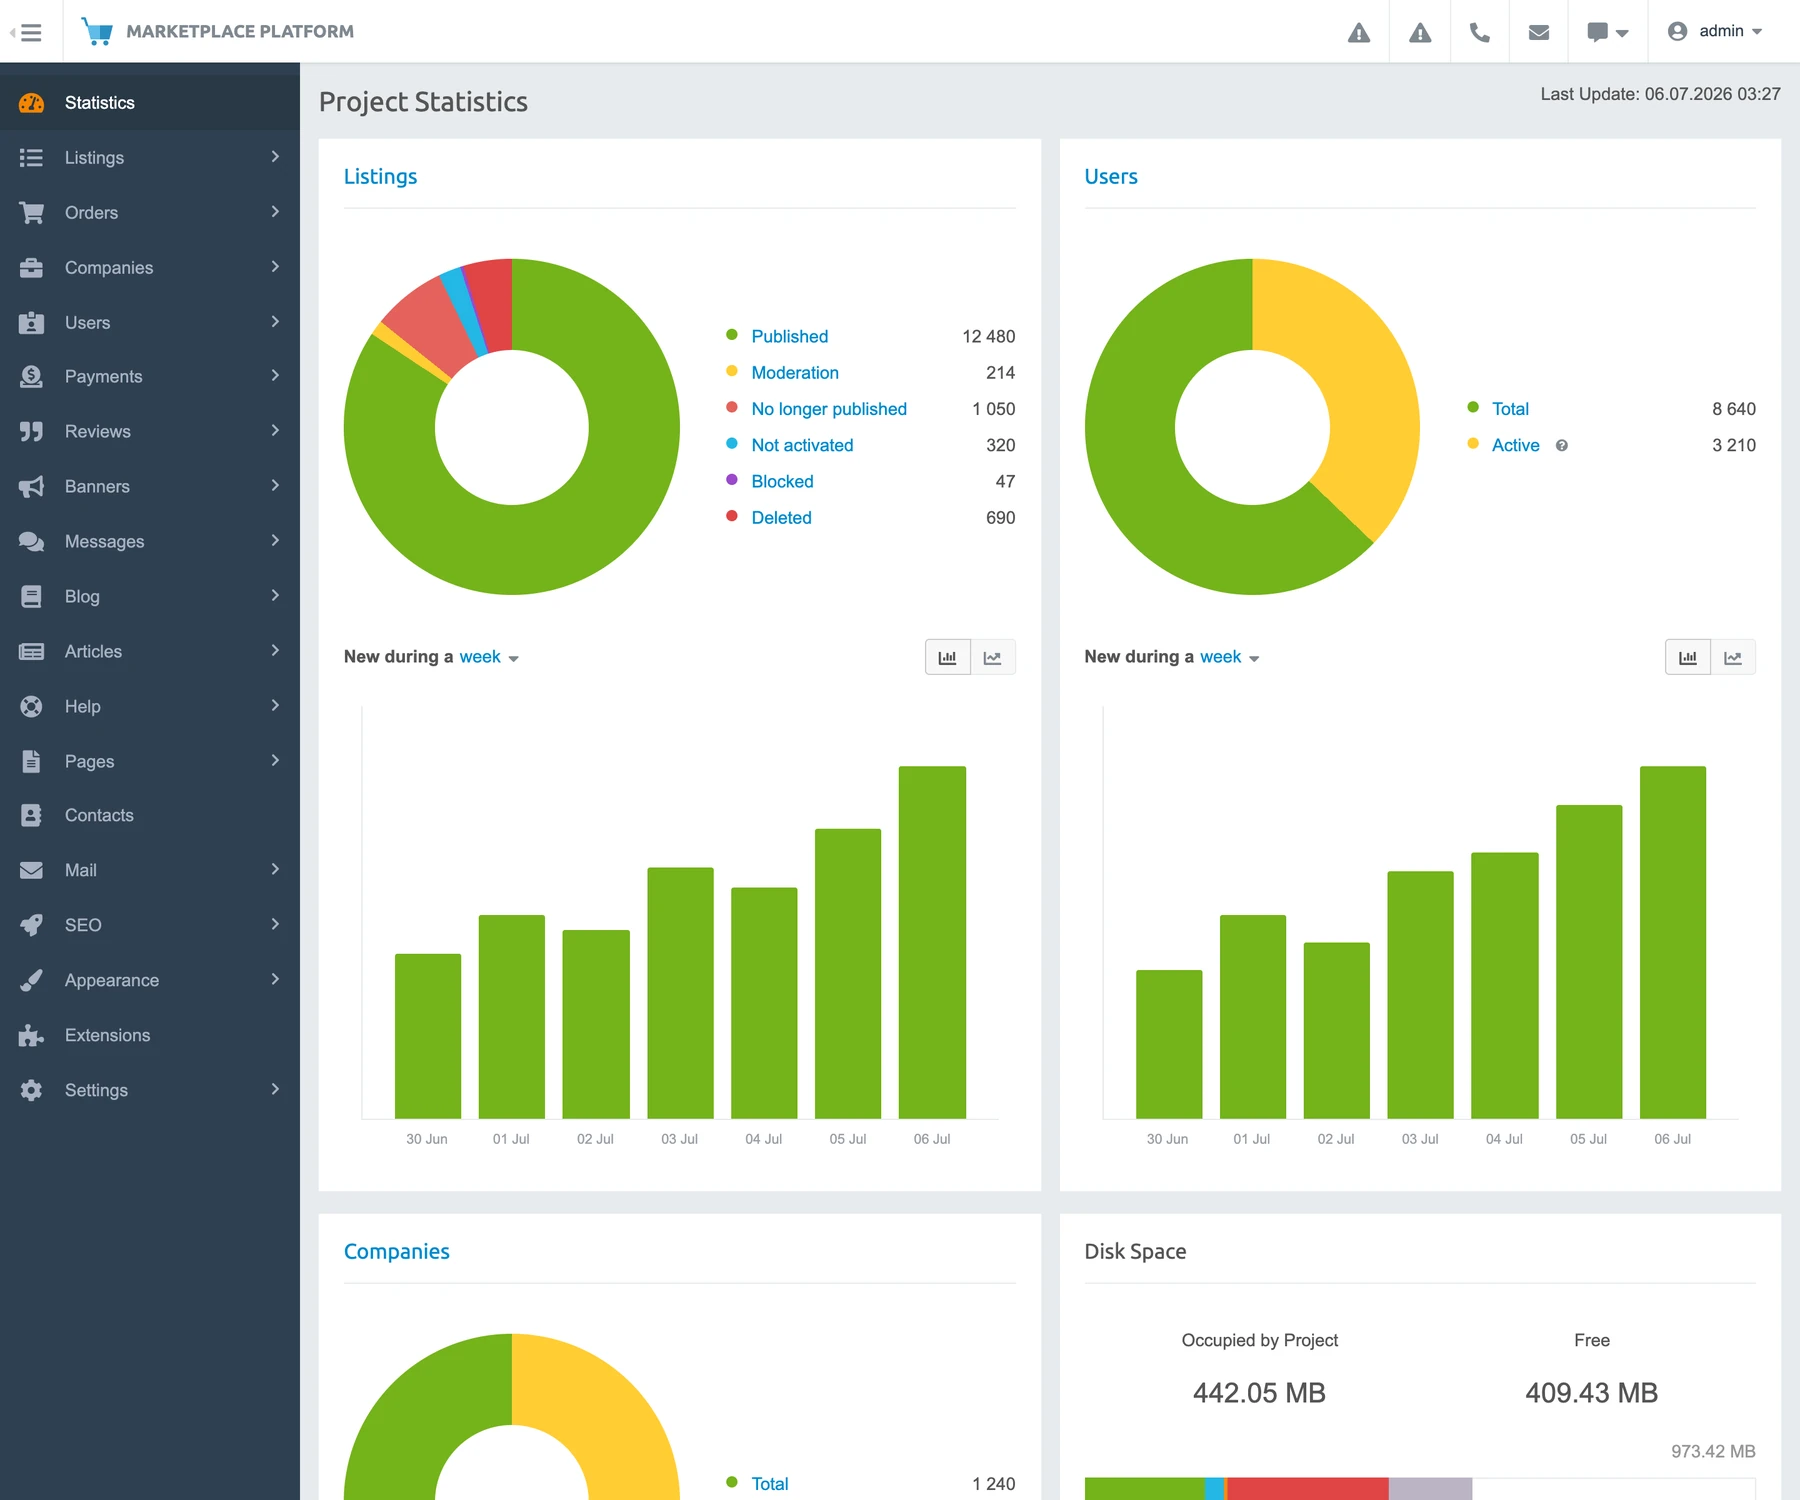The height and width of the screenshot is (1500, 1800).
Task: Click the red segment of disk space bar
Action: coord(1307,1489)
